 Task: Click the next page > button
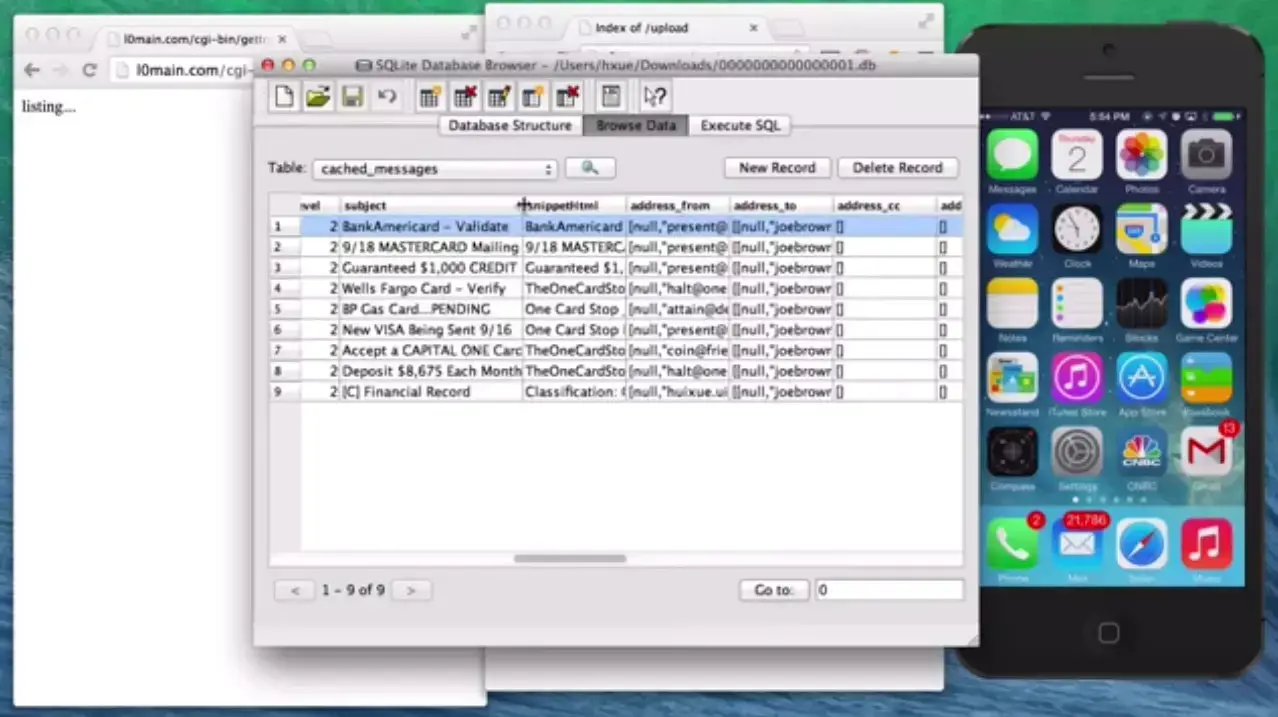pos(411,590)
